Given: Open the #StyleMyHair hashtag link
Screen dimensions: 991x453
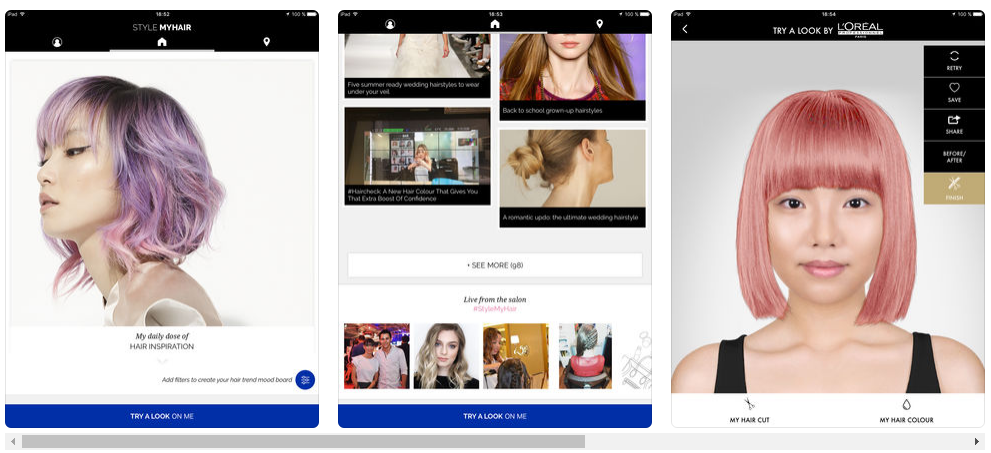Looking at the screenshot, I should point(495,308).
